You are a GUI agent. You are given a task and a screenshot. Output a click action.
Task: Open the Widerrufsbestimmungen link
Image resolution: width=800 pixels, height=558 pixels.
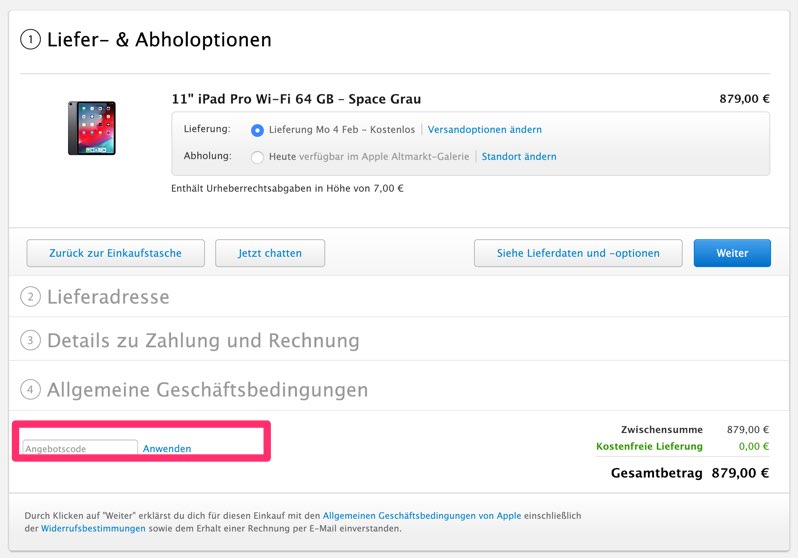coord(93,529)
